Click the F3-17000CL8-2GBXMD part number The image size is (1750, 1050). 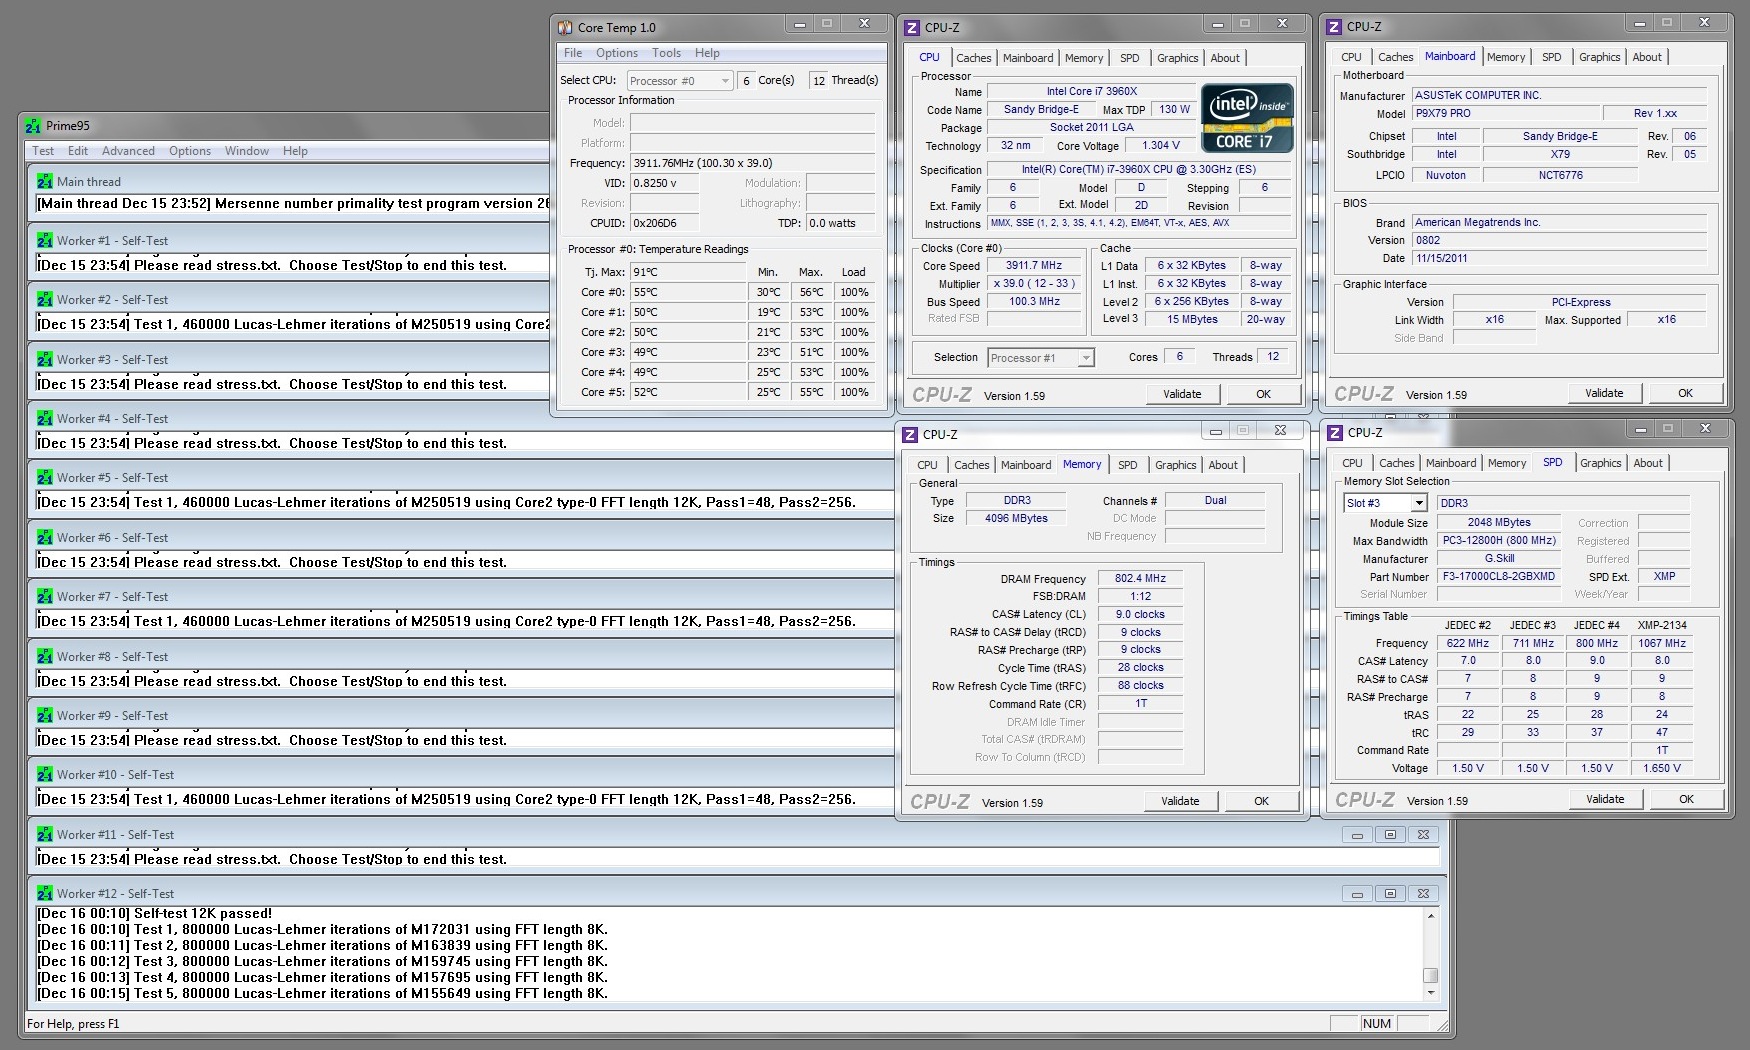(1498, 577)
